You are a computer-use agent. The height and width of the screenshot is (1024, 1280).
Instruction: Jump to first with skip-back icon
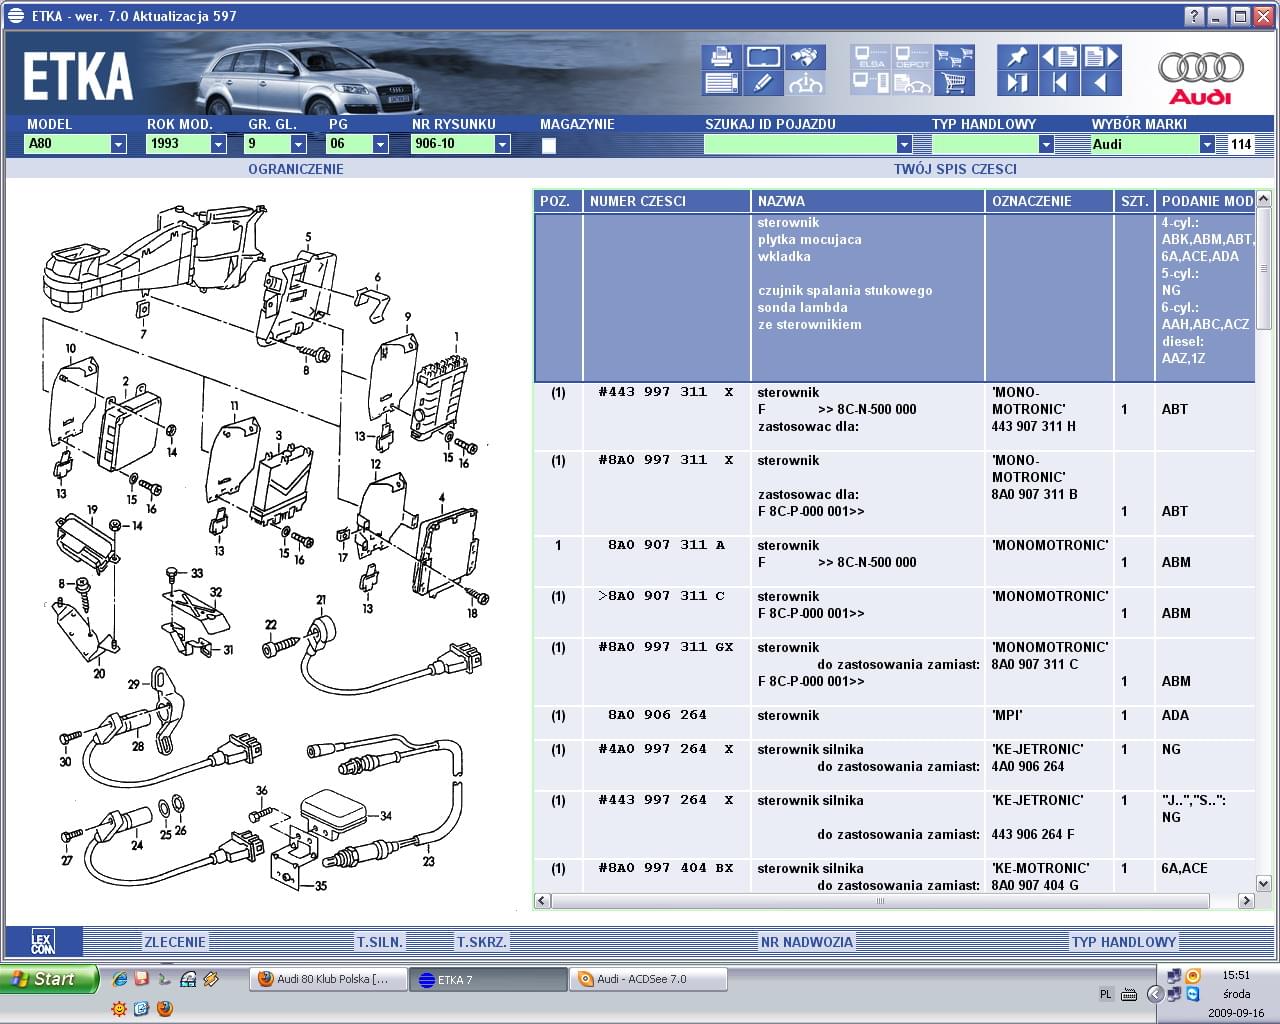pyautogui.click(x=1058, y=83)
